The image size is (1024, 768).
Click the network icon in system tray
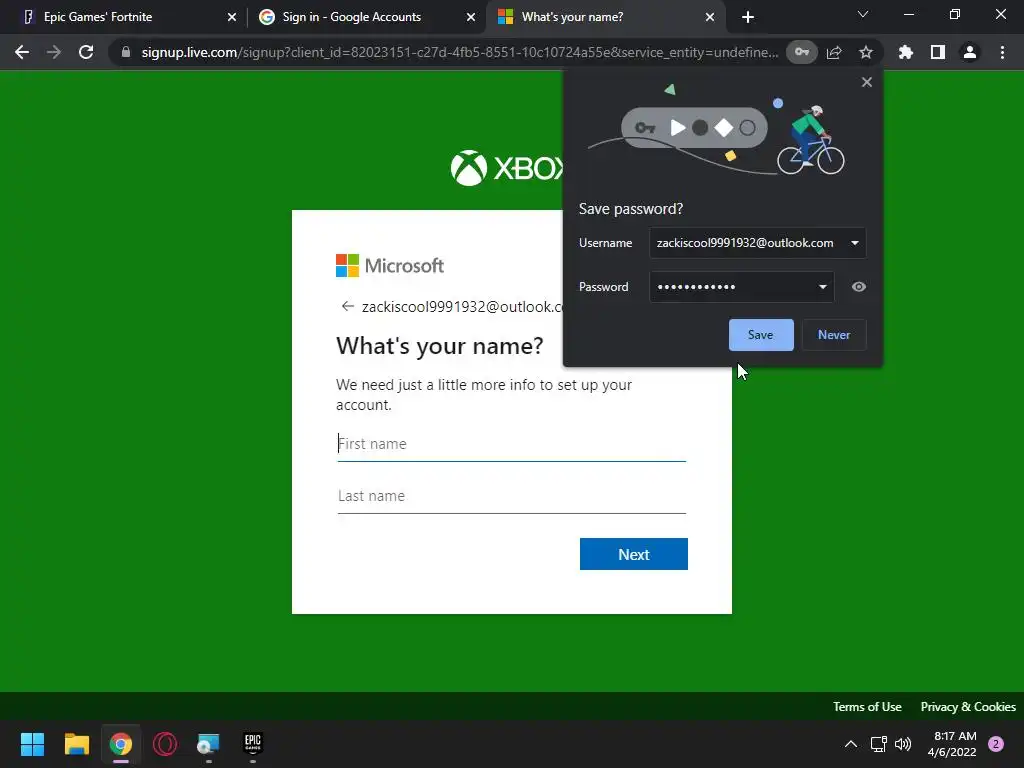(878, 744)
